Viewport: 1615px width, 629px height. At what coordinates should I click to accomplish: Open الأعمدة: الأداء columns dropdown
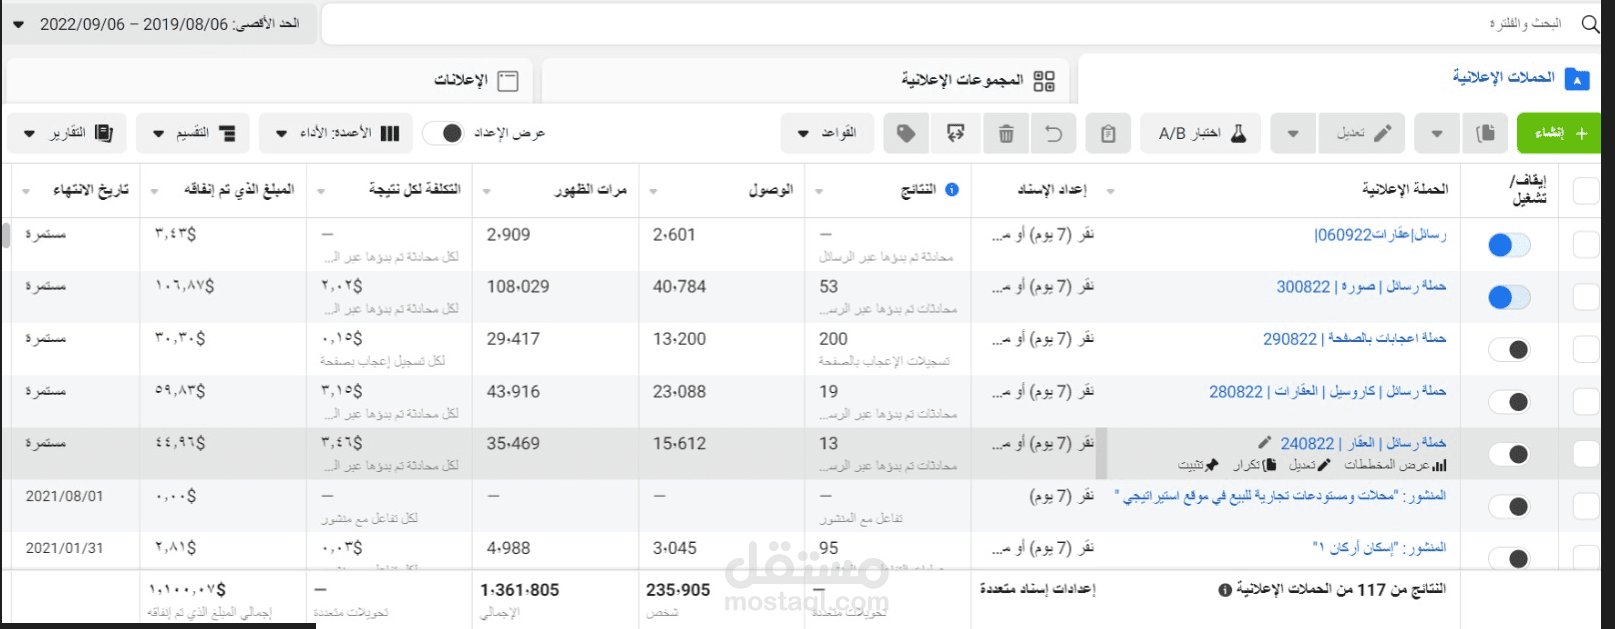(335, 133)
